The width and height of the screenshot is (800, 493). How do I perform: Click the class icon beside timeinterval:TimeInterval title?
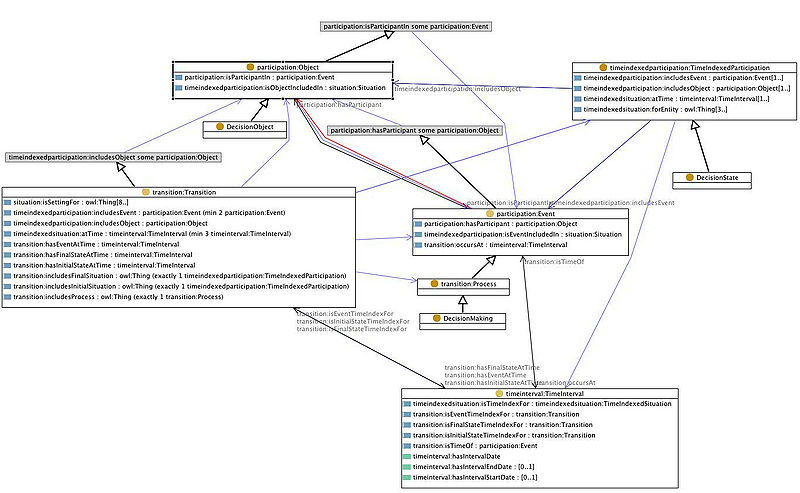[499, 394]
